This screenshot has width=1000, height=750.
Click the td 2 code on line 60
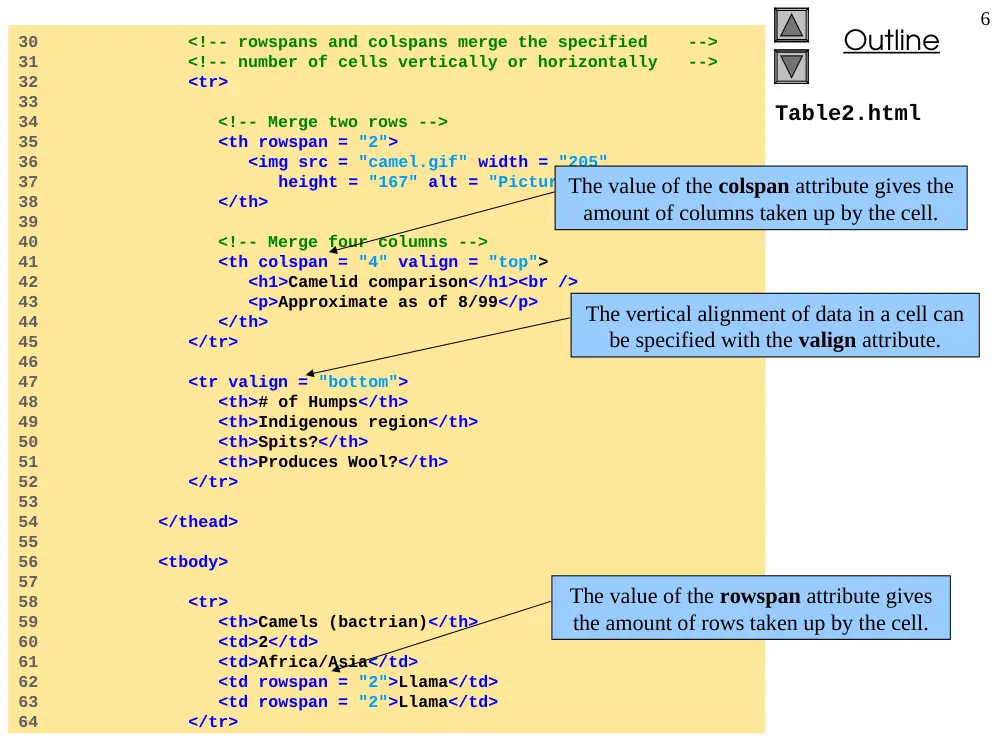click(268, 642)
